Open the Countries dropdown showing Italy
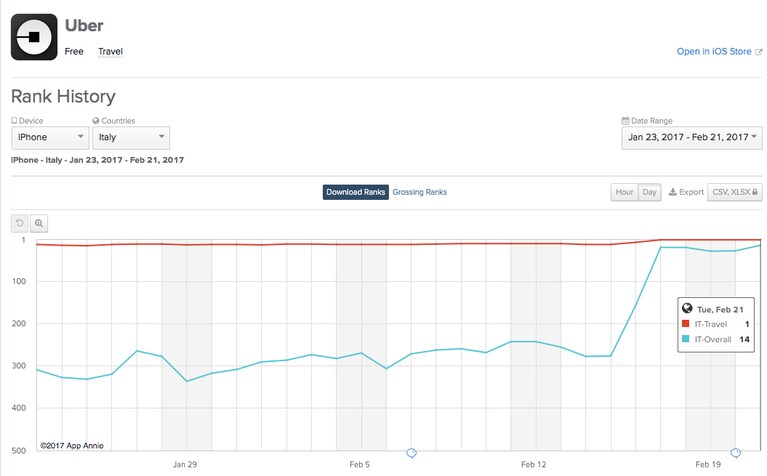 click(x=131, y=137)
